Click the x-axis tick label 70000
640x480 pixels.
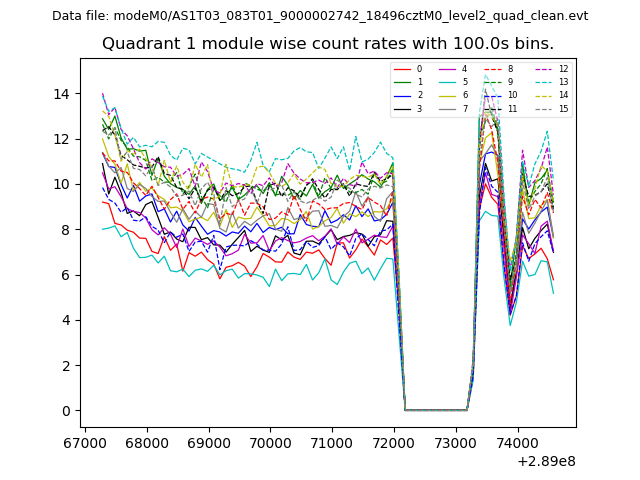click(x=270, y=441)
